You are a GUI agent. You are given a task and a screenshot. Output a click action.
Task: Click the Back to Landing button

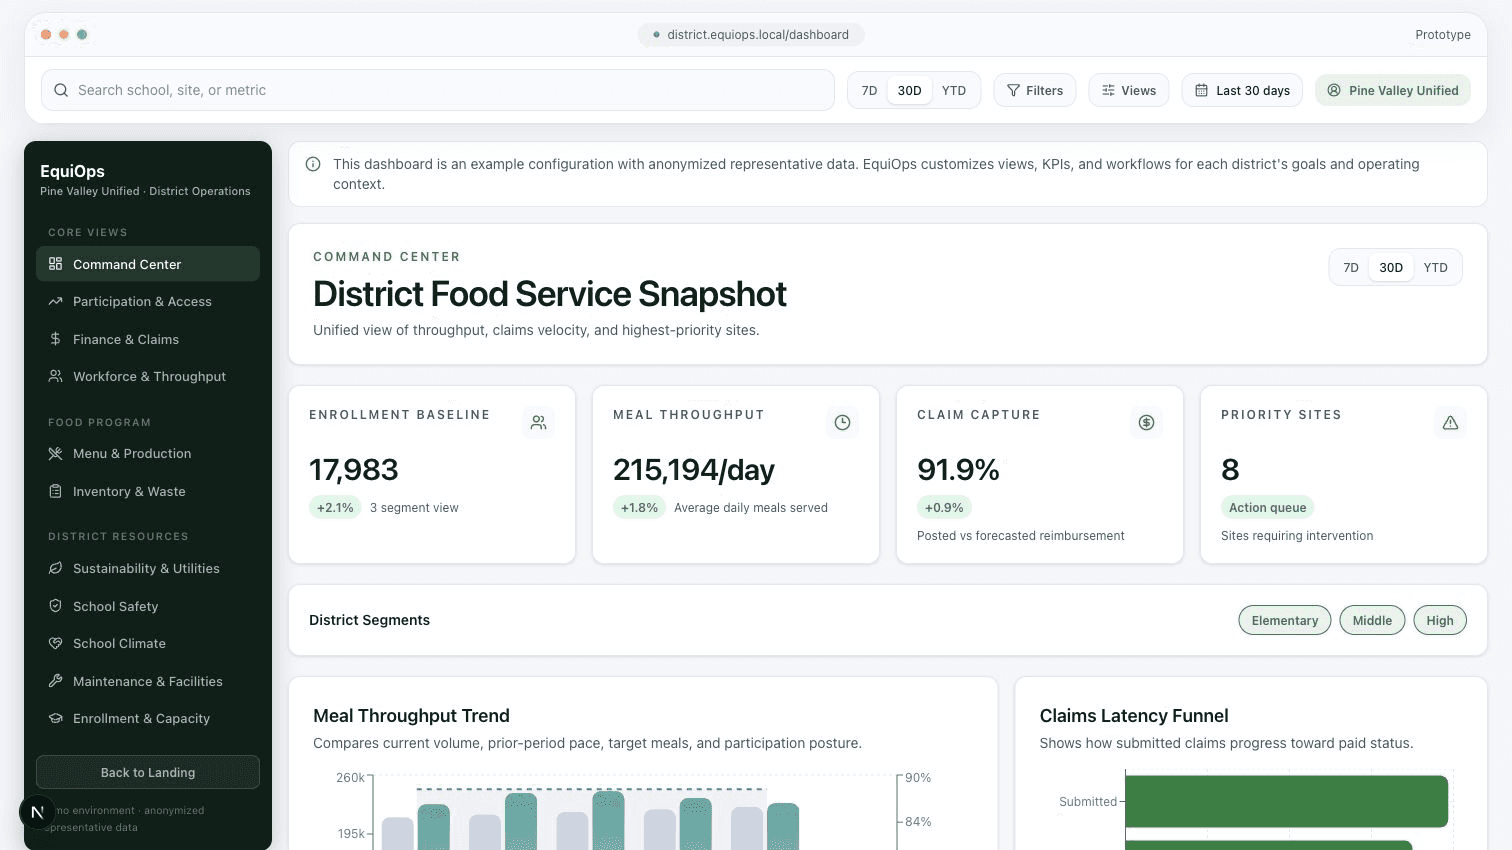[x=148, y=772]
